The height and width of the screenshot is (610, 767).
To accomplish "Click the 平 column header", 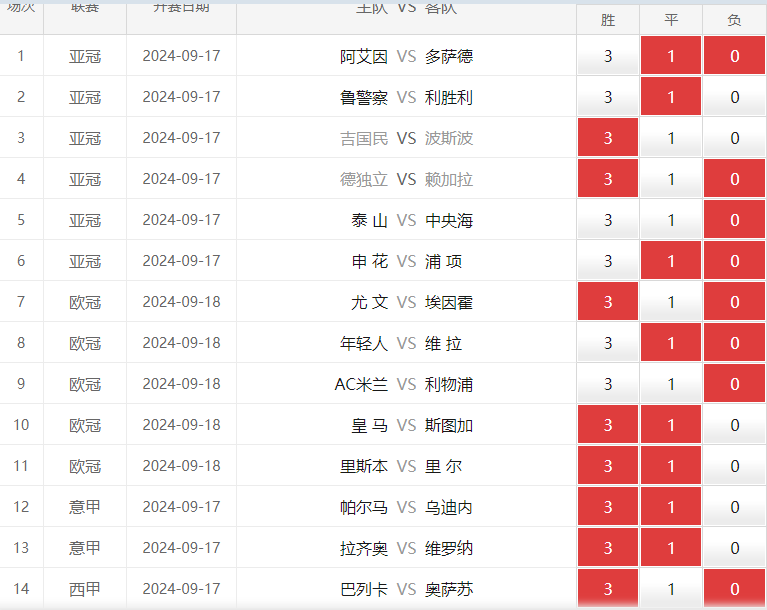I will (x=671, y=20).
